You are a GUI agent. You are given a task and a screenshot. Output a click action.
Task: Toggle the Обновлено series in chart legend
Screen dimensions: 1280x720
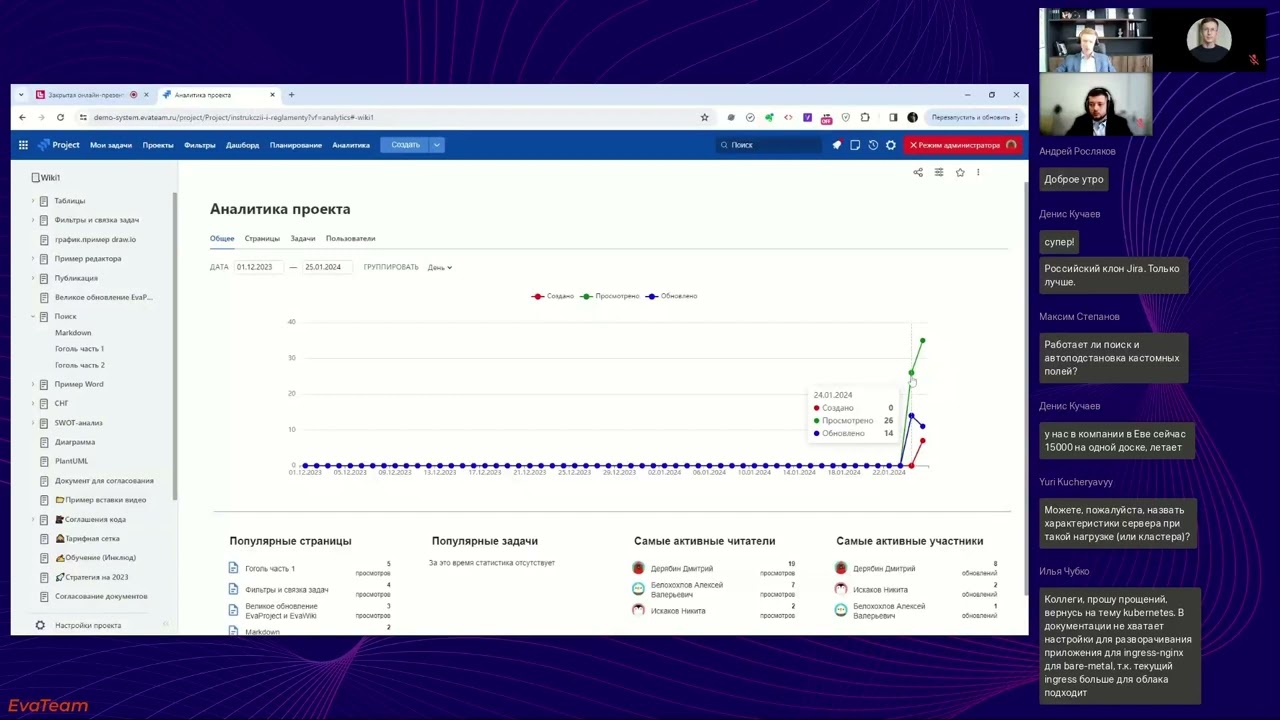tap(672, 296)
